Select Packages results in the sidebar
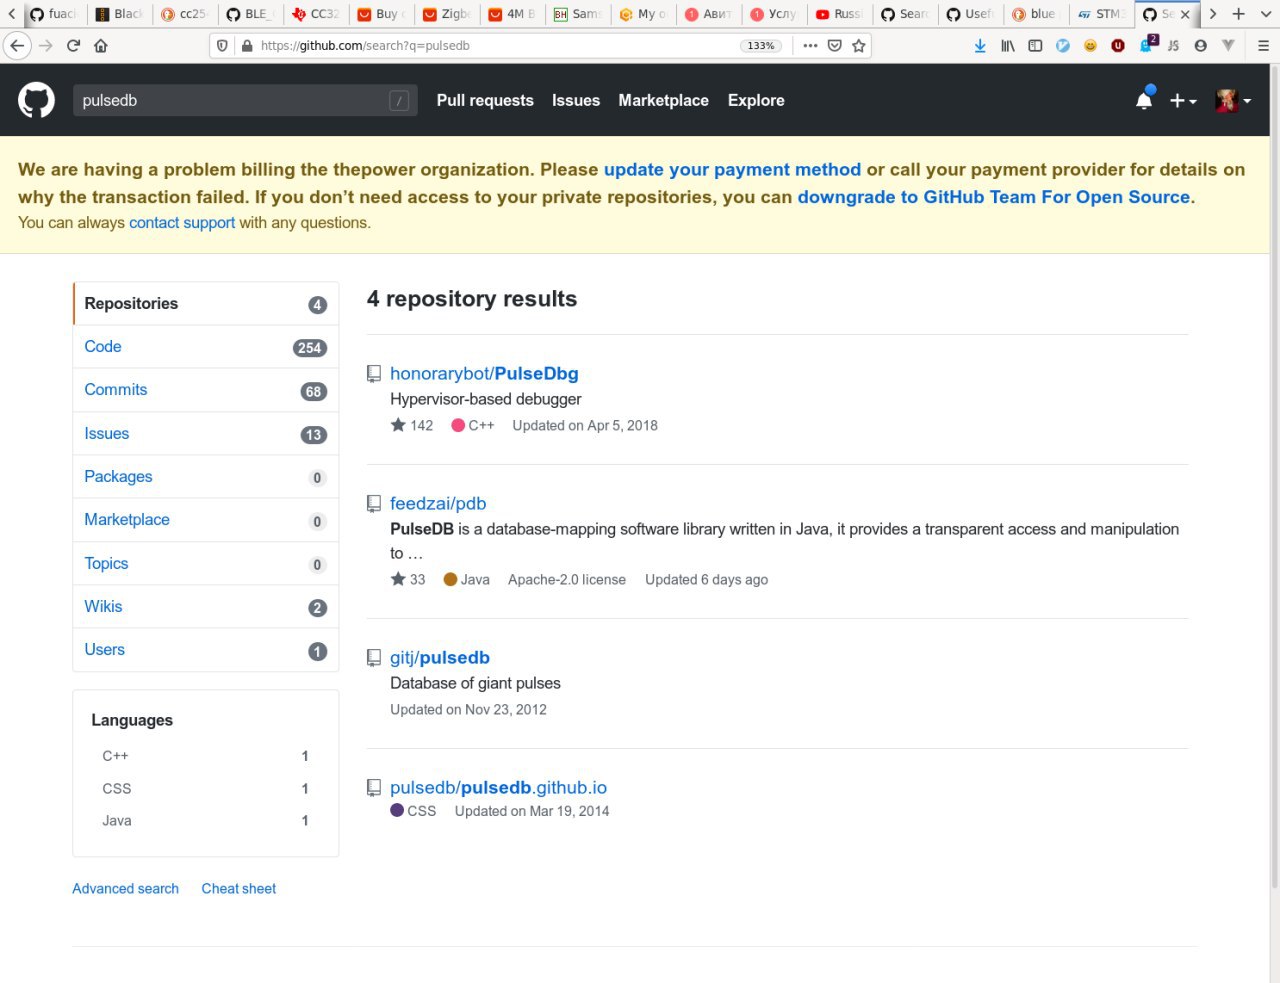 [x=206, y=477]
